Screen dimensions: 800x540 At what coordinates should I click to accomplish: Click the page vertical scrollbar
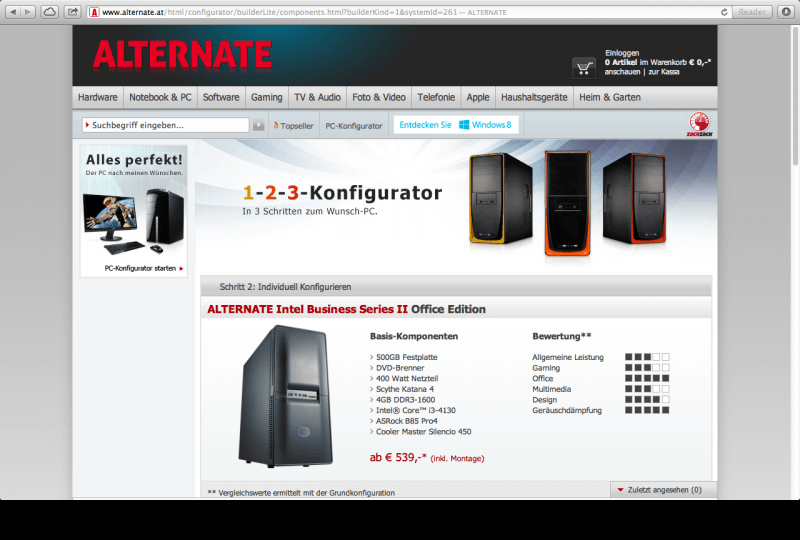795,97
